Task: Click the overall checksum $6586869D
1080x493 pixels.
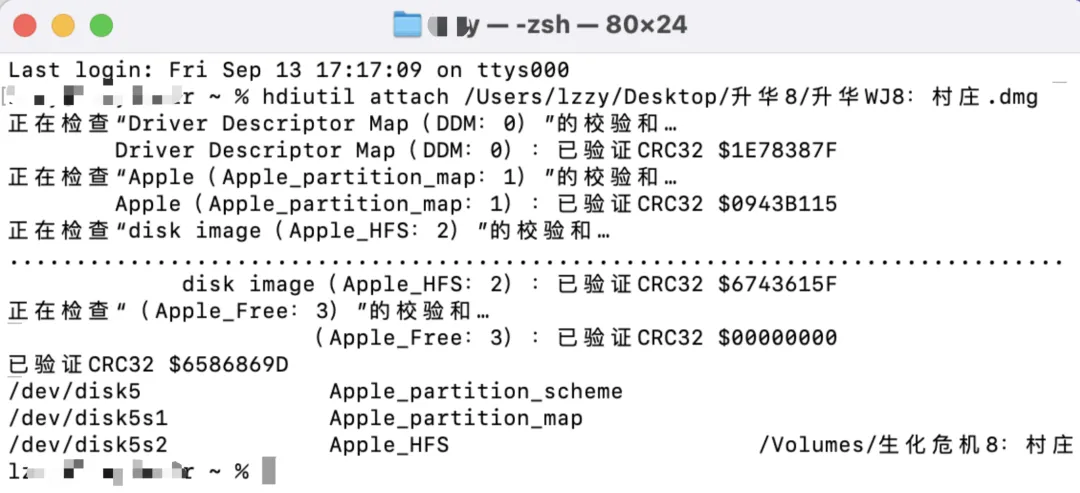Action: (x=228, y=365)
